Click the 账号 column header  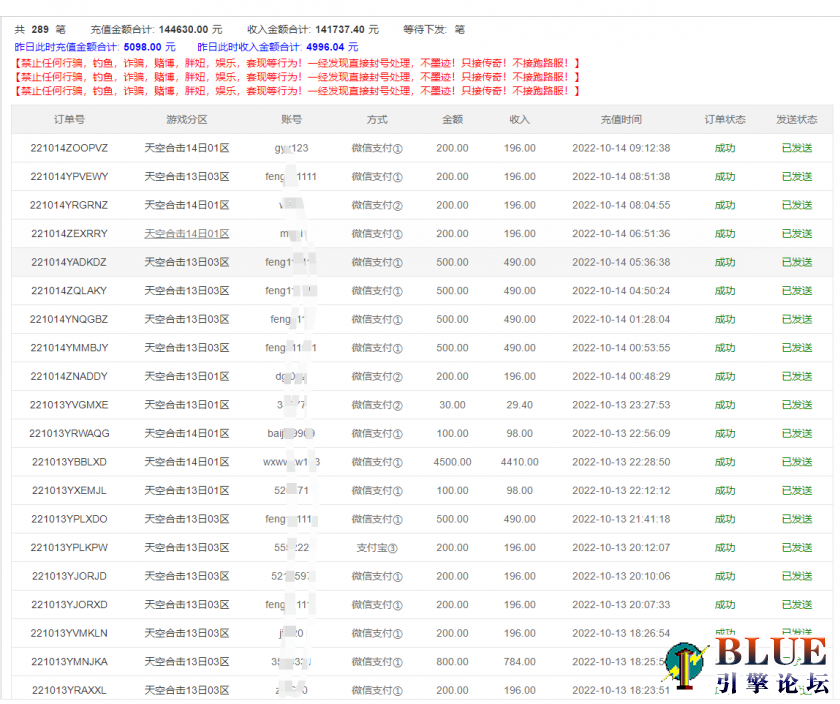pos(292,120)
